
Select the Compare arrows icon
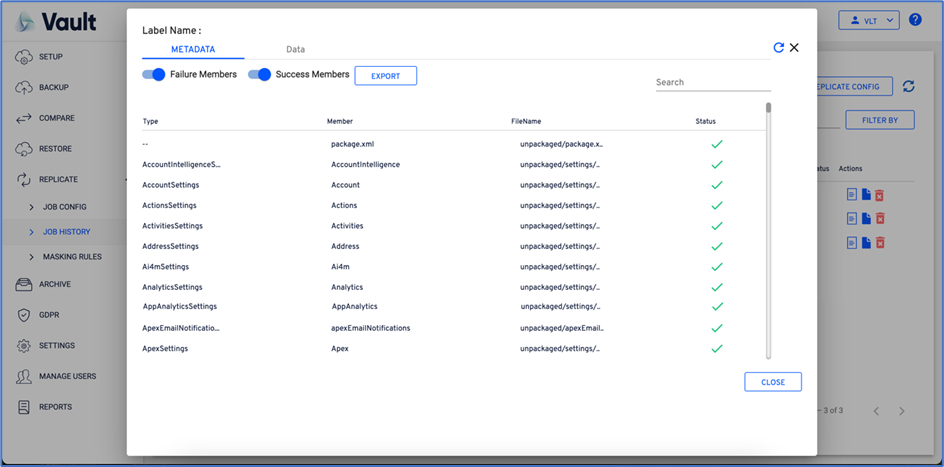tap(24, 118)
